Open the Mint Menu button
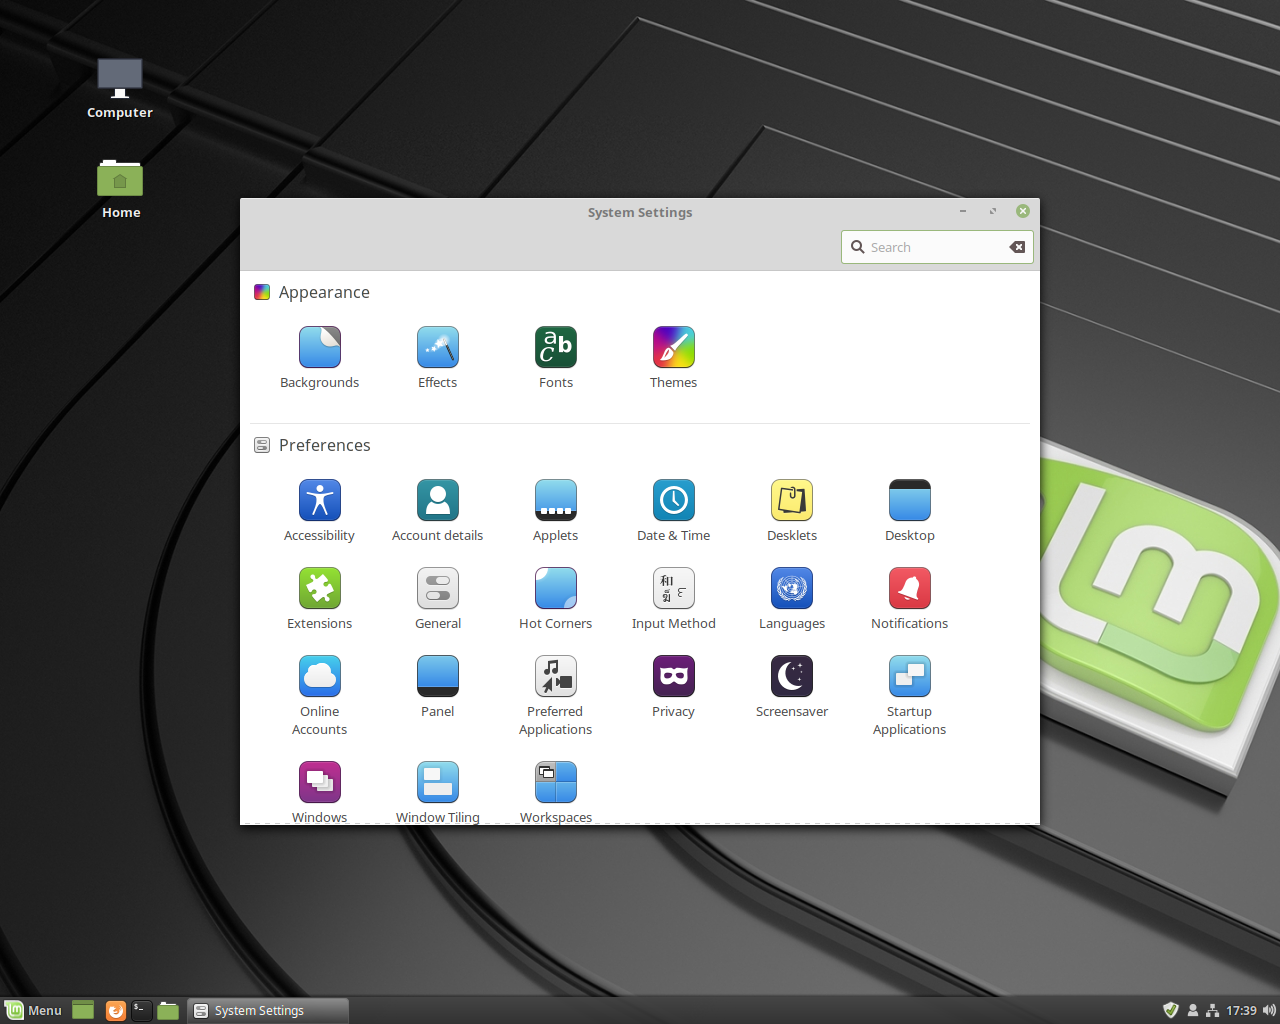The image size is (1280, 1024). (x=33, y=1010)
